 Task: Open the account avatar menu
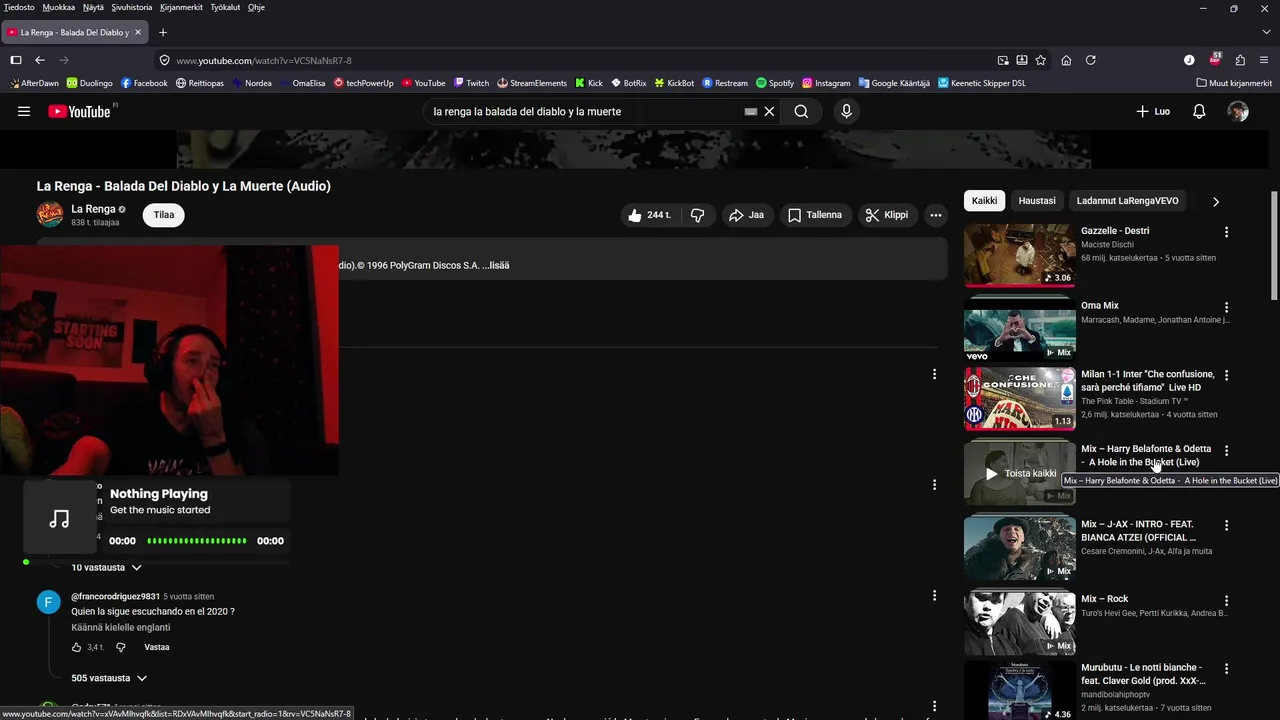pyautogui.click(x=1238, y=111)
